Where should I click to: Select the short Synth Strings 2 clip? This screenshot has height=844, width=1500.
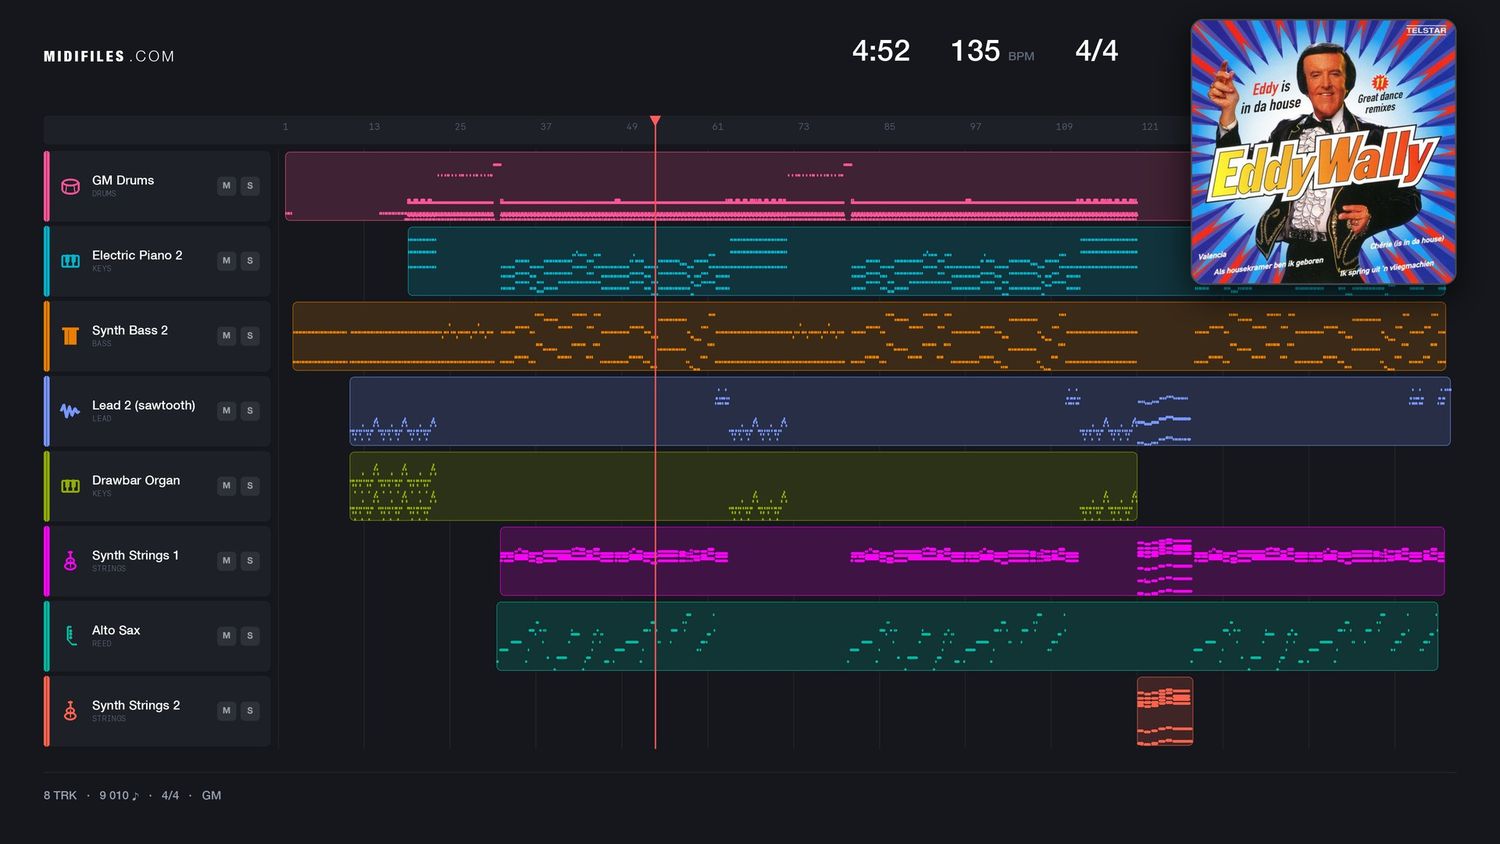tap(1165, 711)
